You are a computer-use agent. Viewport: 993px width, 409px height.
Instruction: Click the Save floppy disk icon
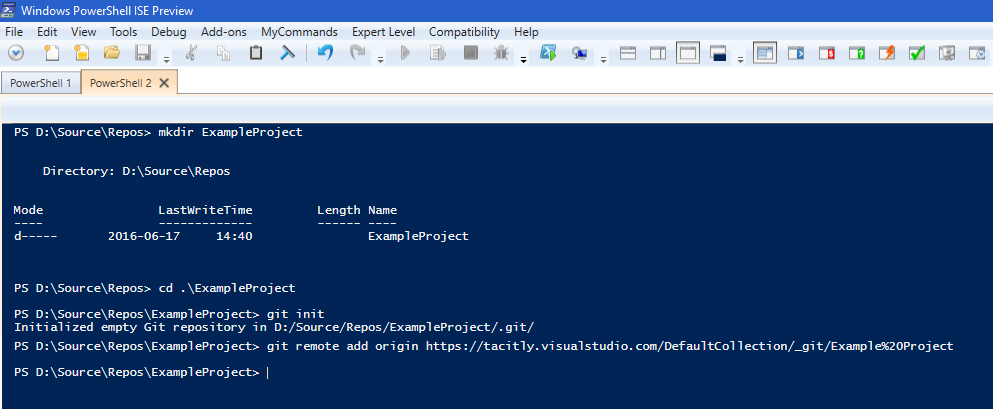(x=142, y=53)
